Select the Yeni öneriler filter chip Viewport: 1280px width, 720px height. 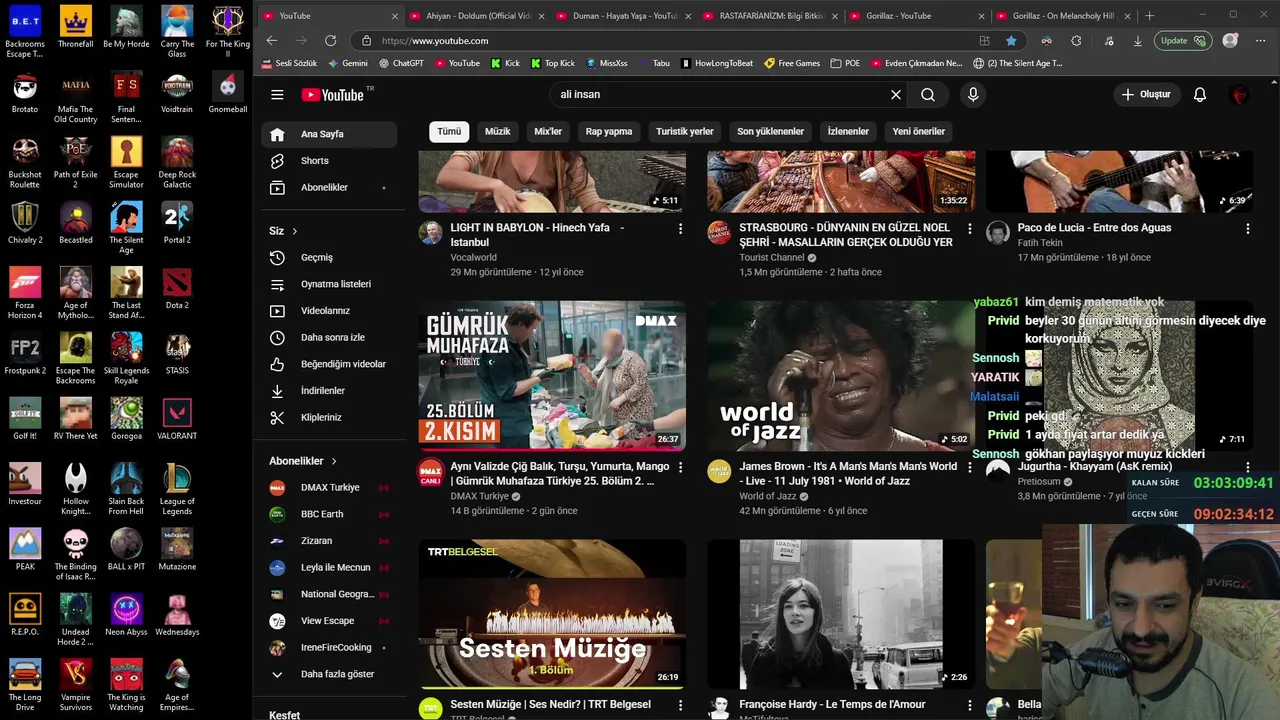919,131
